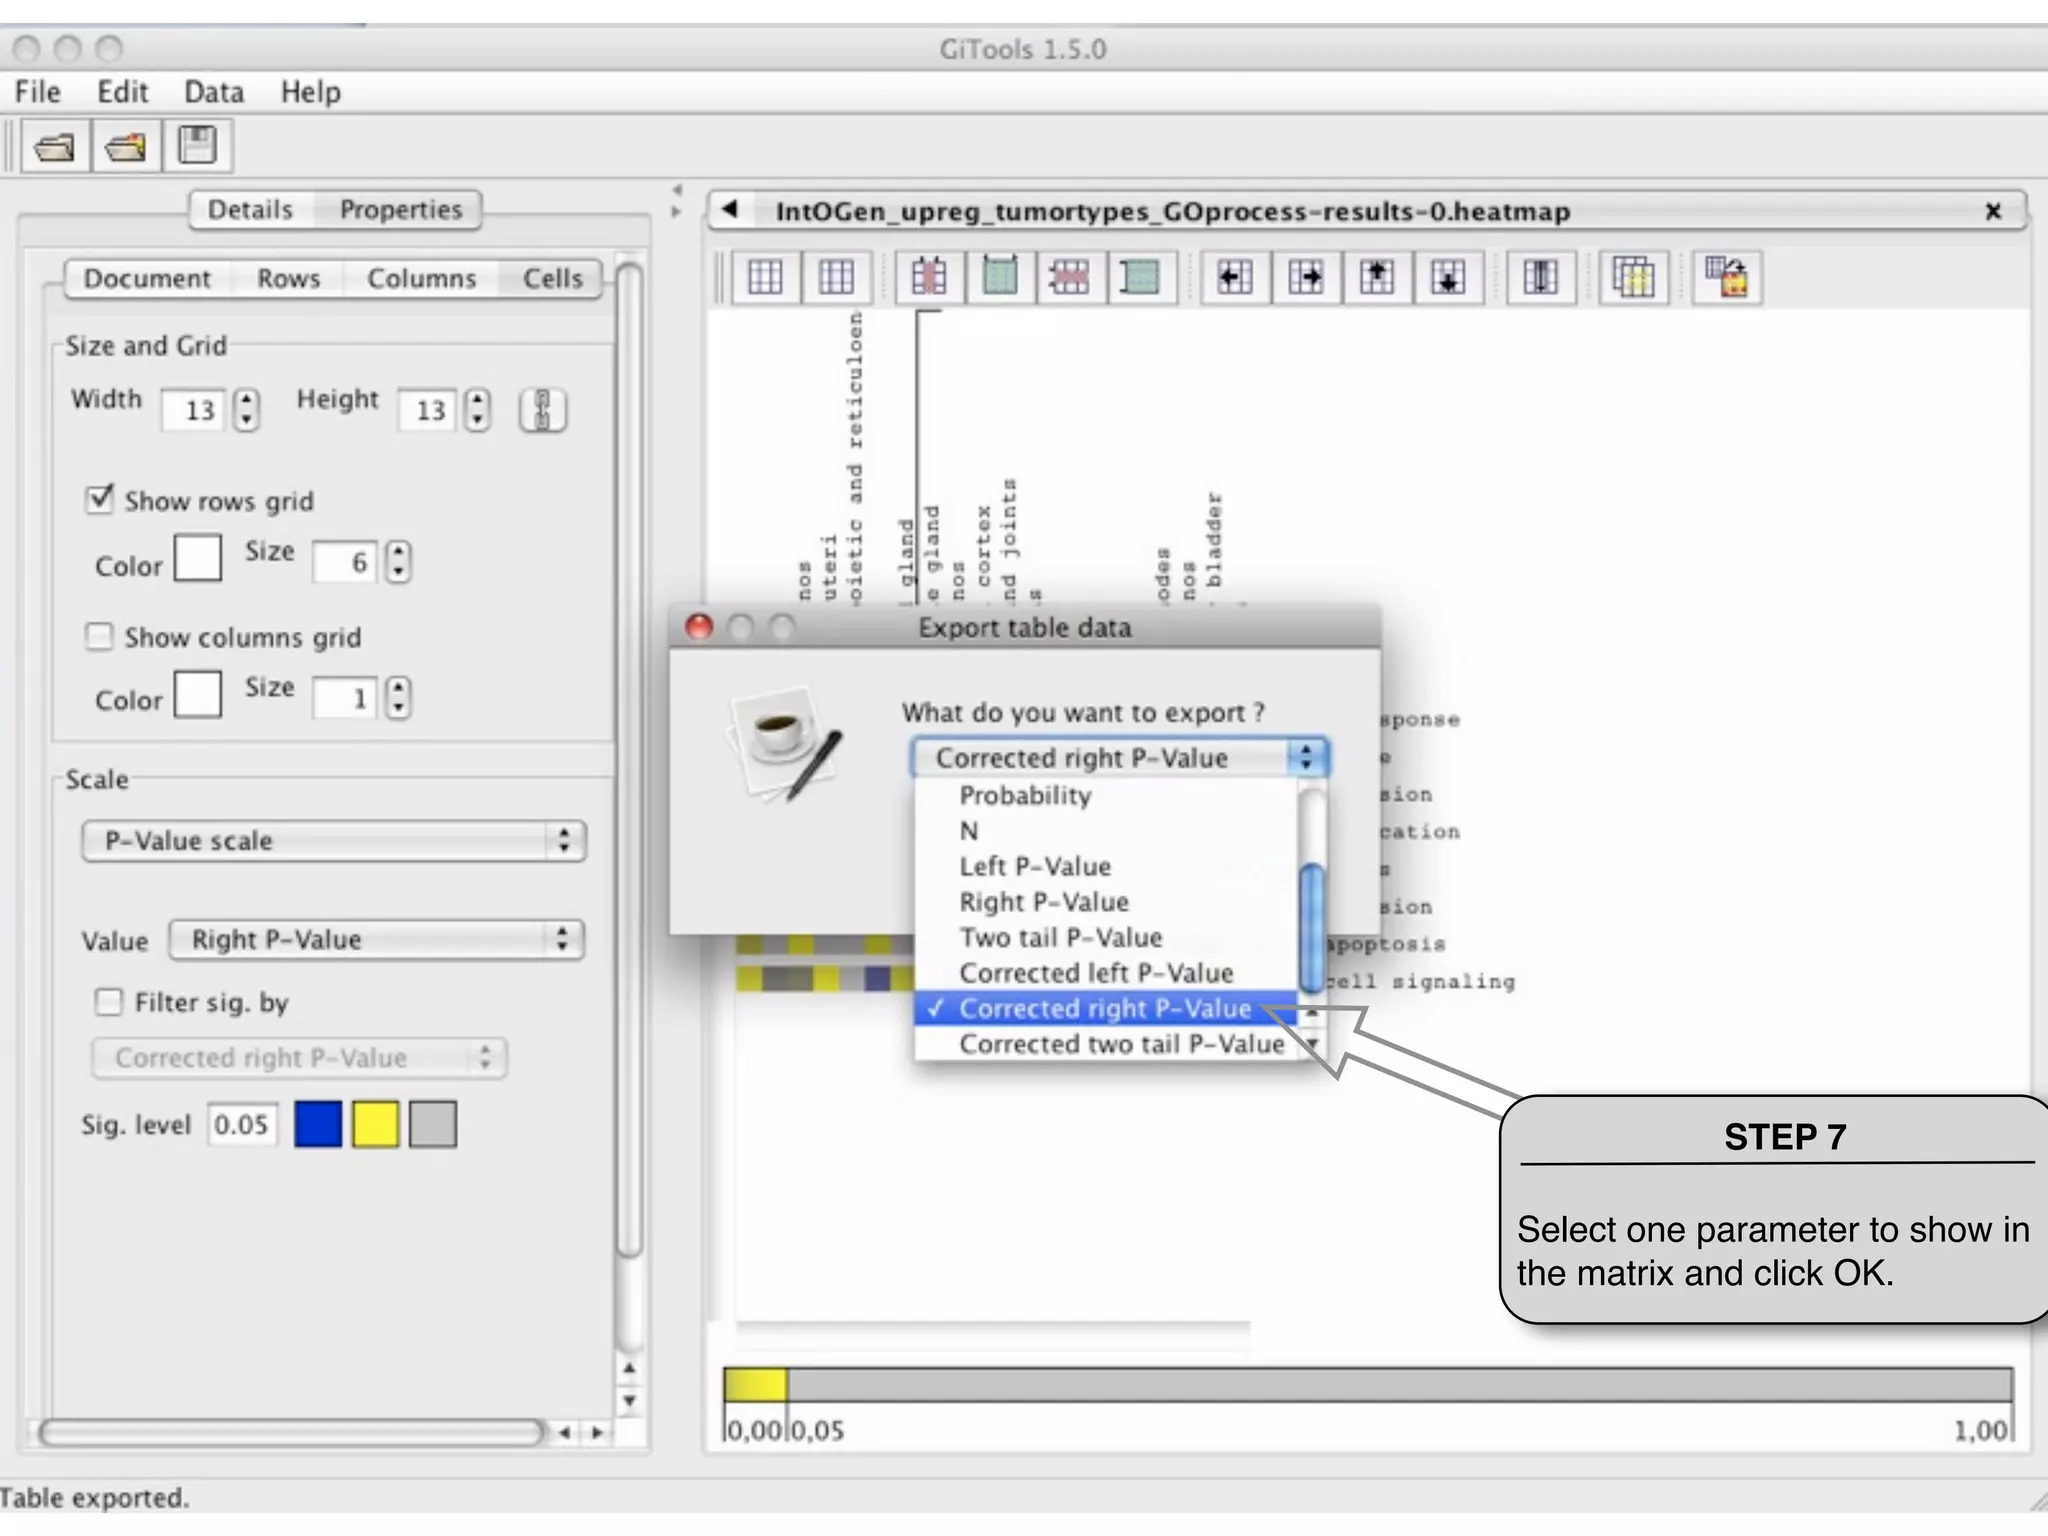Choose Corrected two tail P-Value option
Viewport: 2048px width, 1536px height.
click(1106, 1044)
